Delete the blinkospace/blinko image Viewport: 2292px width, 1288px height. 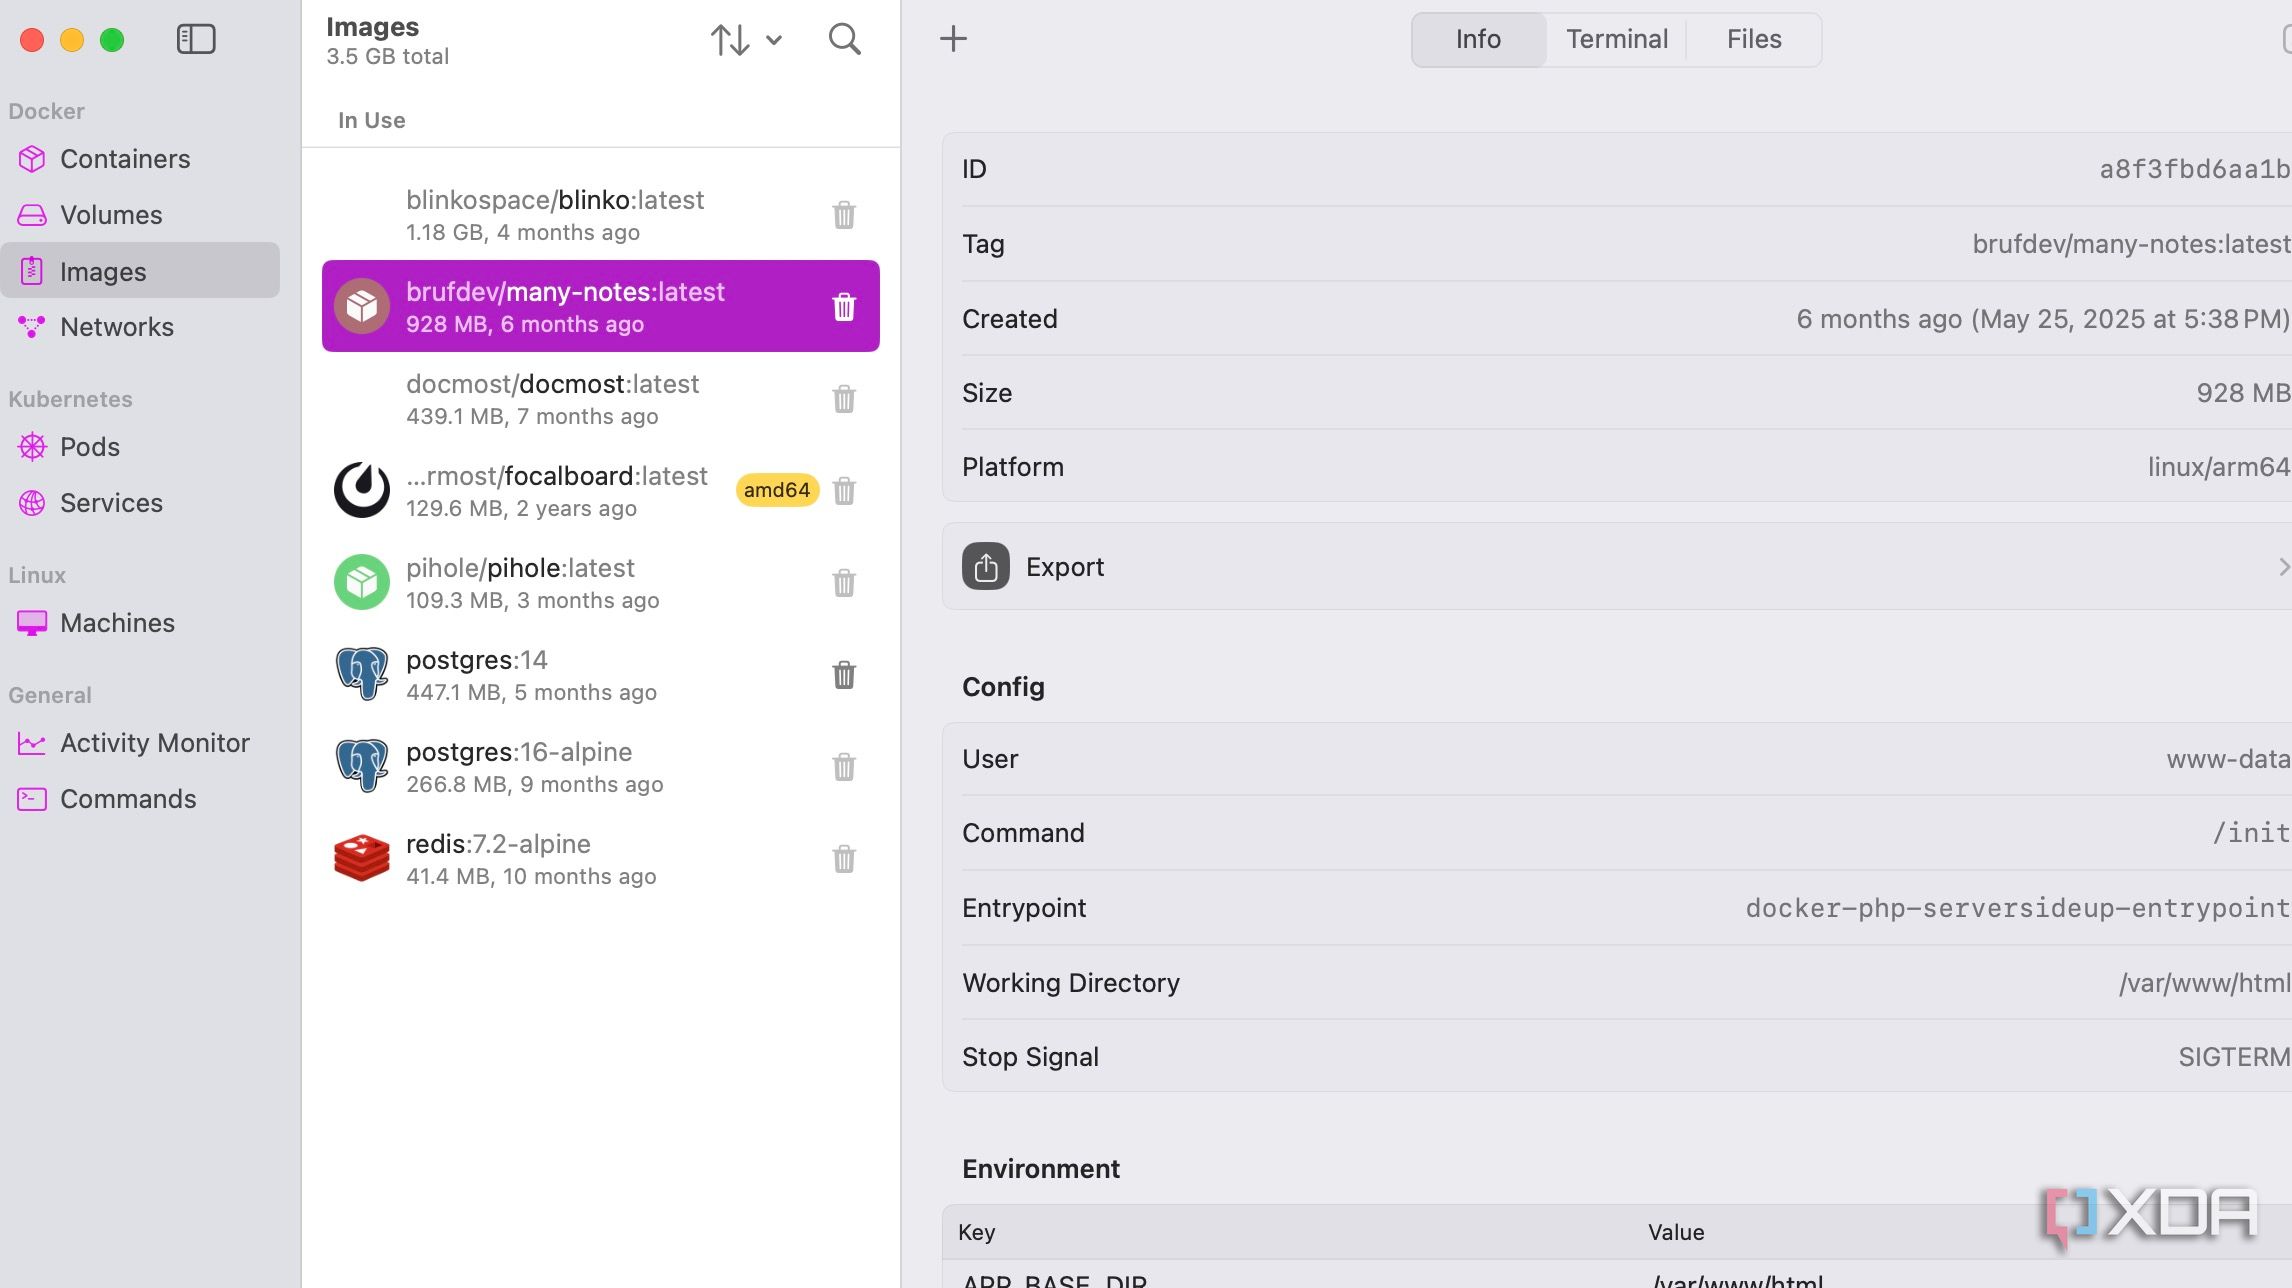pyautogui.click(x=844, y=215)
